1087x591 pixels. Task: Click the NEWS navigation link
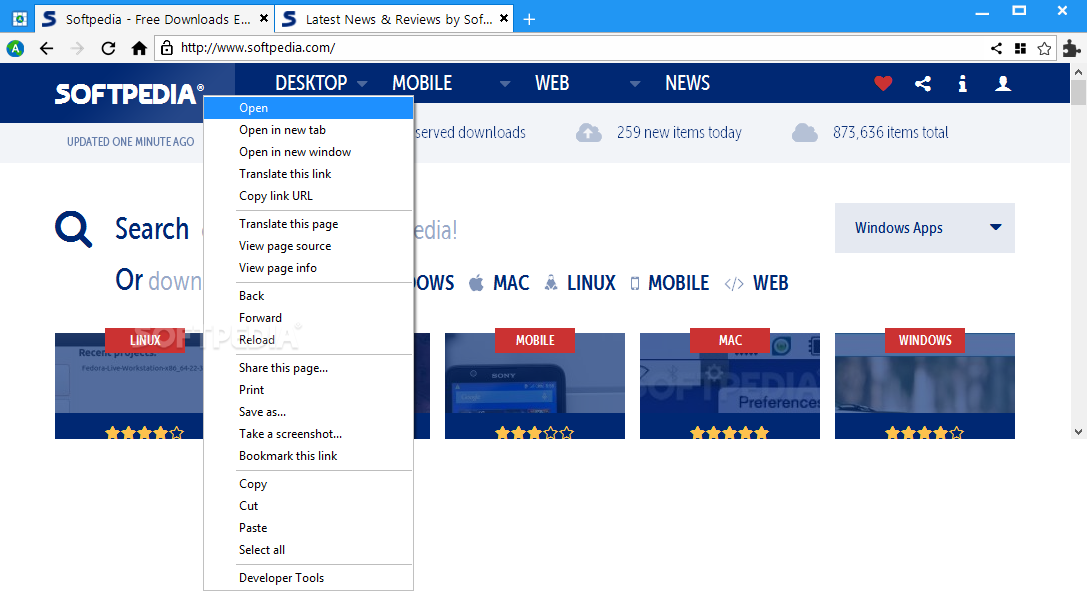coord(687,83)
